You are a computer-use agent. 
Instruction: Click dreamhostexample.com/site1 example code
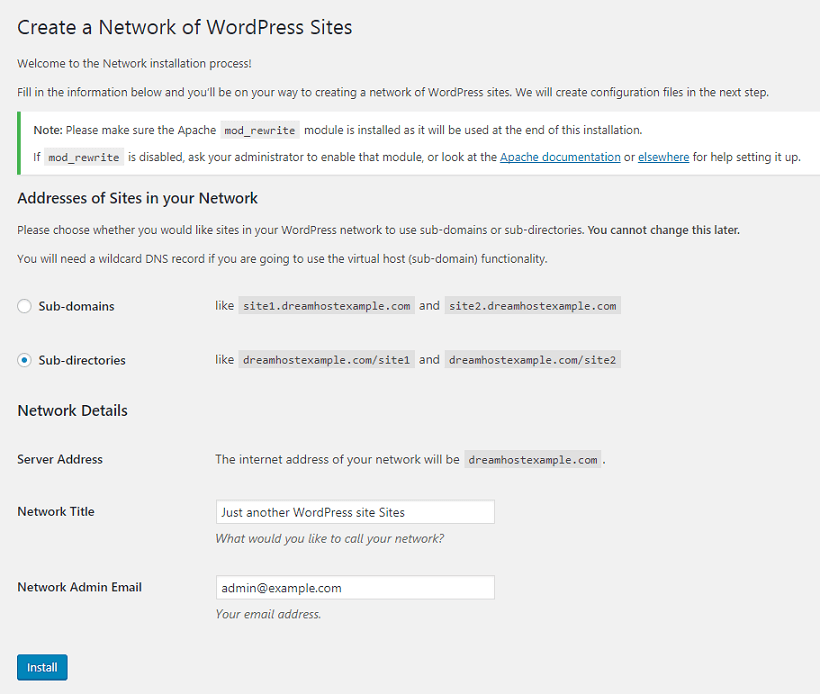tap(326, 360)
